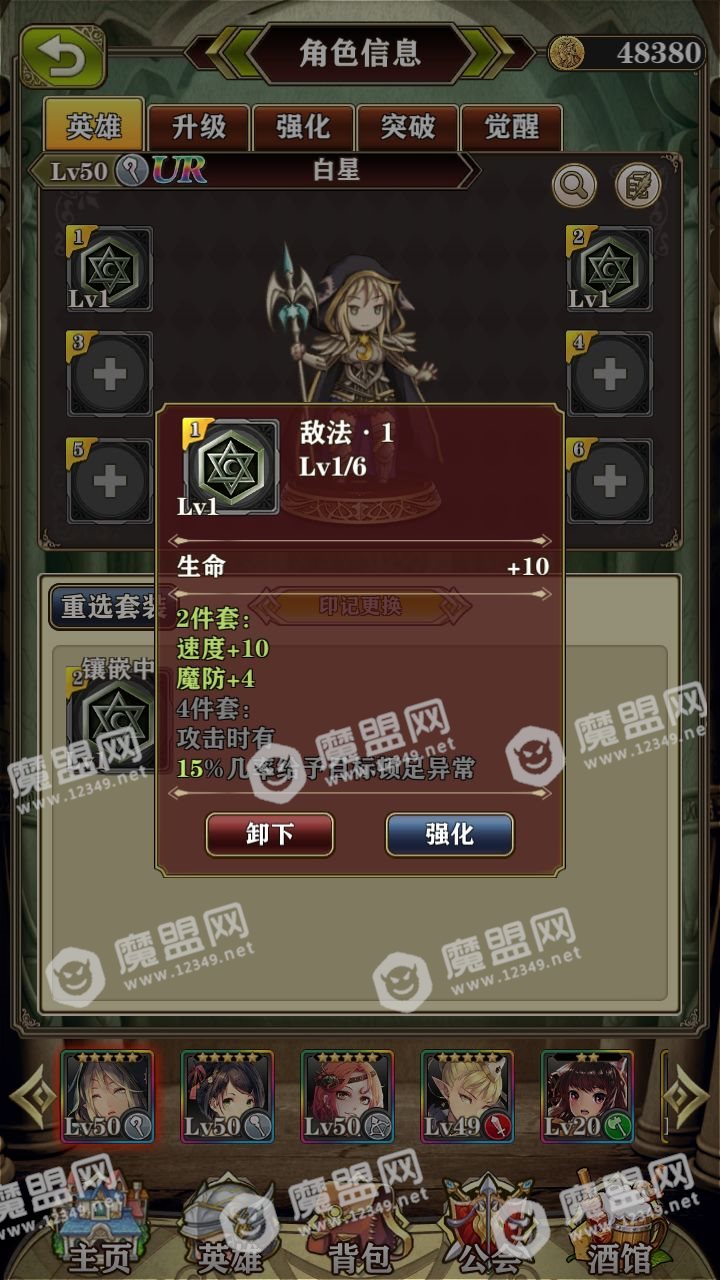Select the red-haired Lv50 hero portrait
The image size is (720, 1280).
click(x=347, y=1096)
